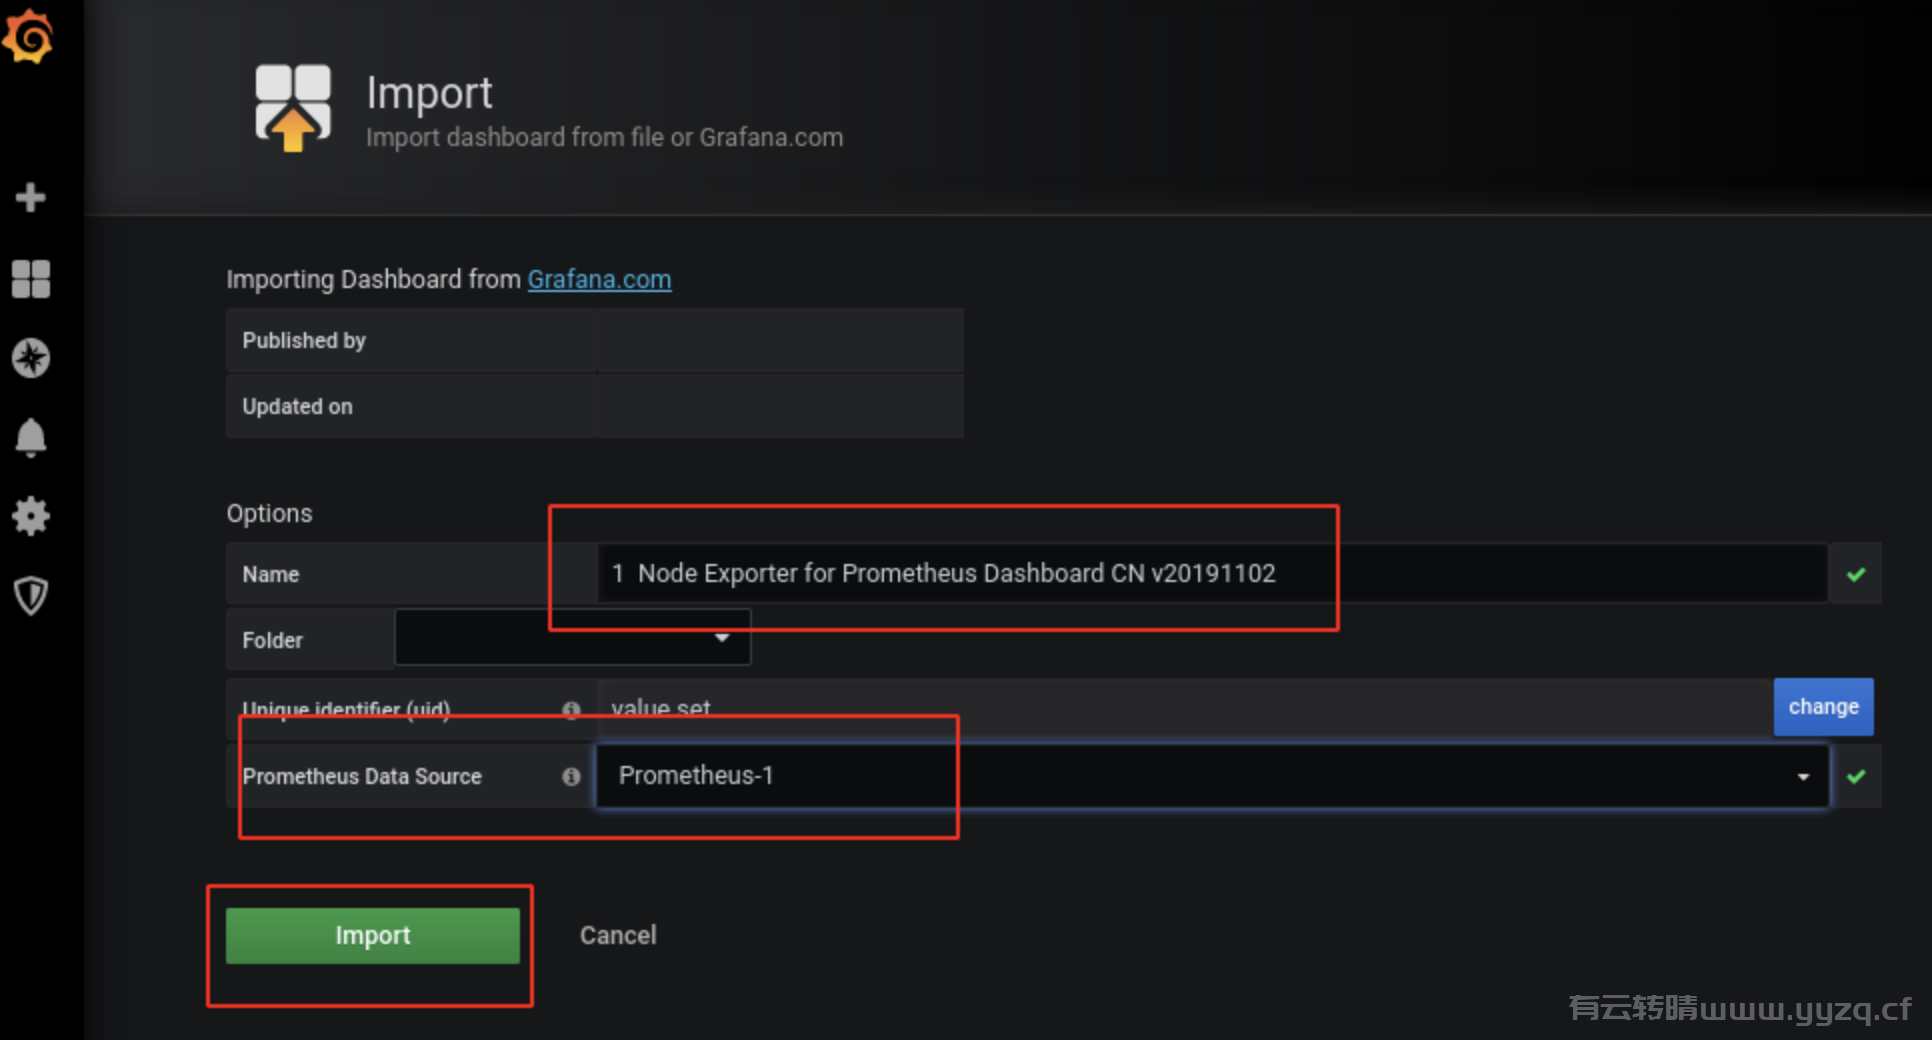This screenshot has width=1932, height=1040.
Task: Open the Explore compass icon
Action: point(31,357)
